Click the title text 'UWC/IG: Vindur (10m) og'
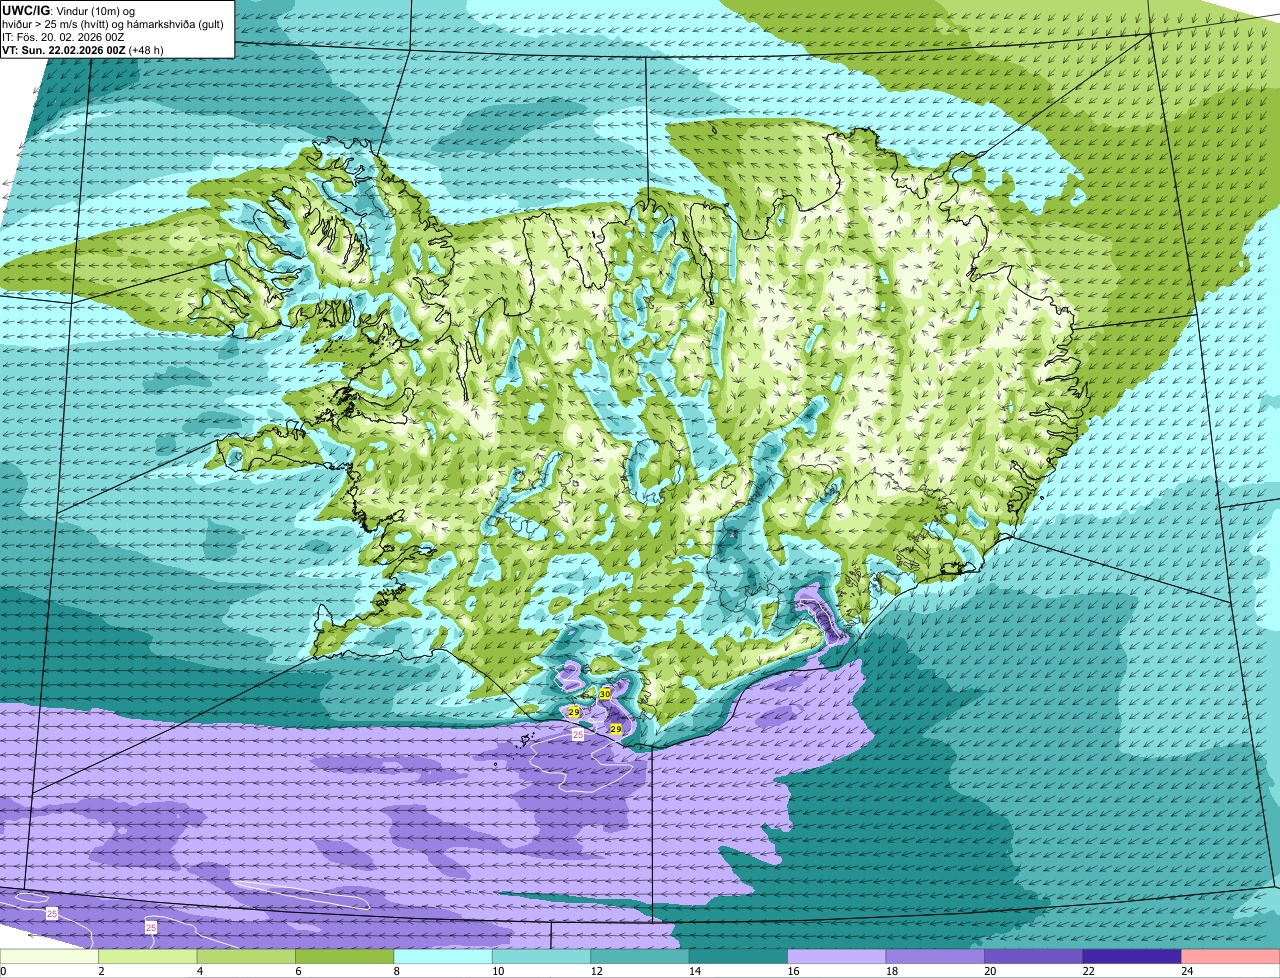Image resolution: width=1280 pixels, height=978 pixels. tap(68, 10)
